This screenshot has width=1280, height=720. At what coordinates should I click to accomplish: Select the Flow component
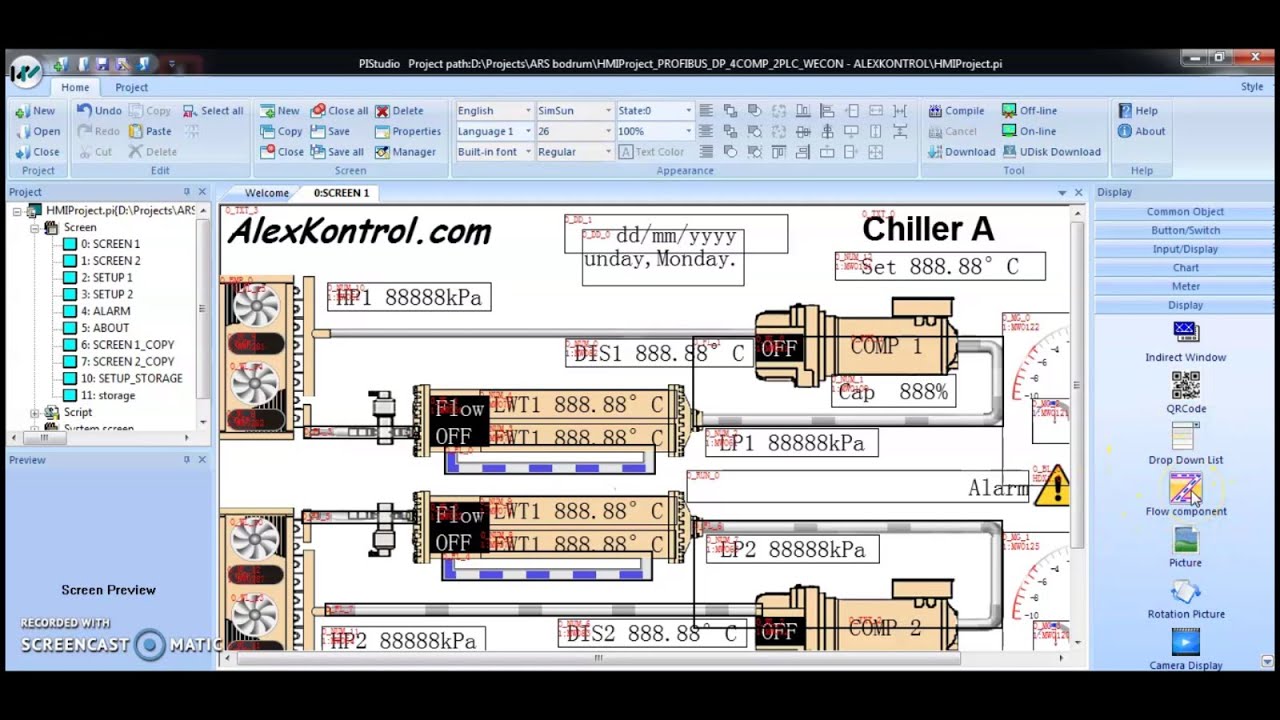[1185, 495]
